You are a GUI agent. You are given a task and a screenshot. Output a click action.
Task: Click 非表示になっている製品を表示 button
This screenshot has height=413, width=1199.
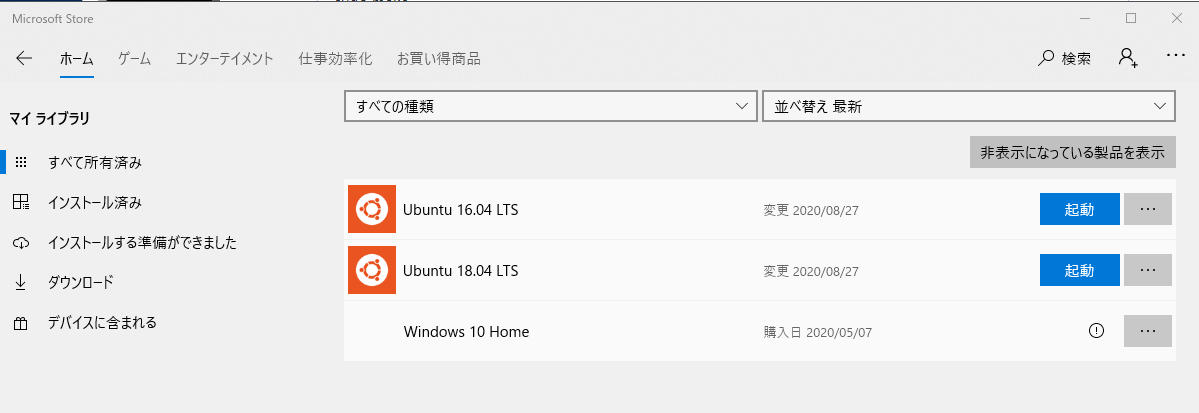1073,152
